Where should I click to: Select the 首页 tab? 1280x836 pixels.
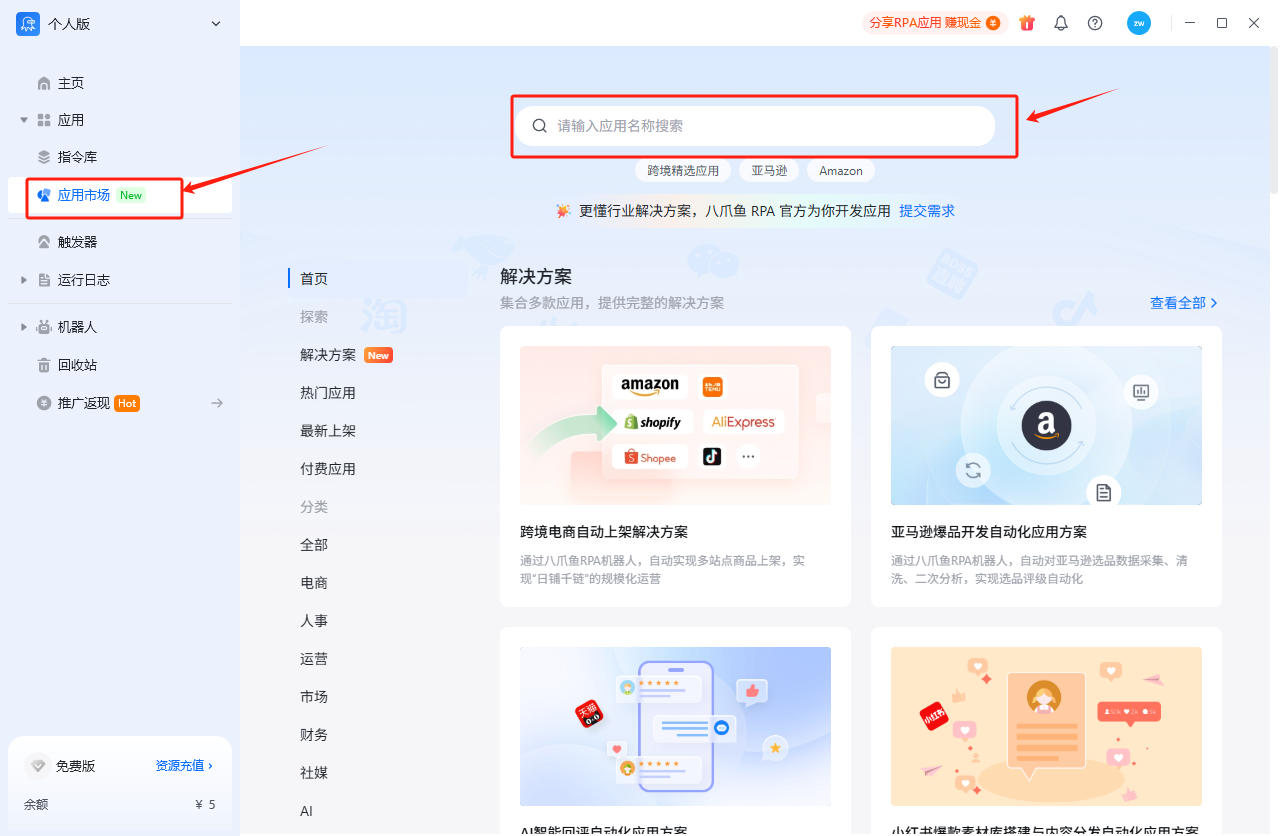(x=314, y=279)
